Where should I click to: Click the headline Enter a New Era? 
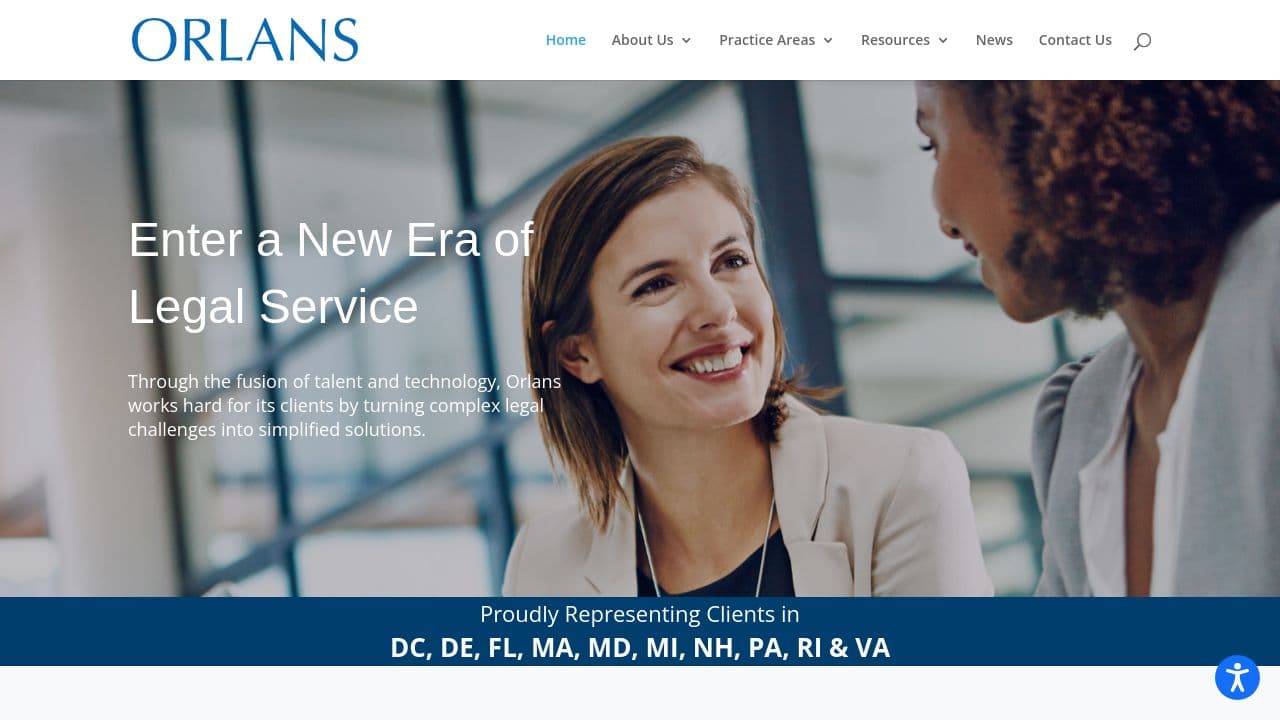click(331, 240)
